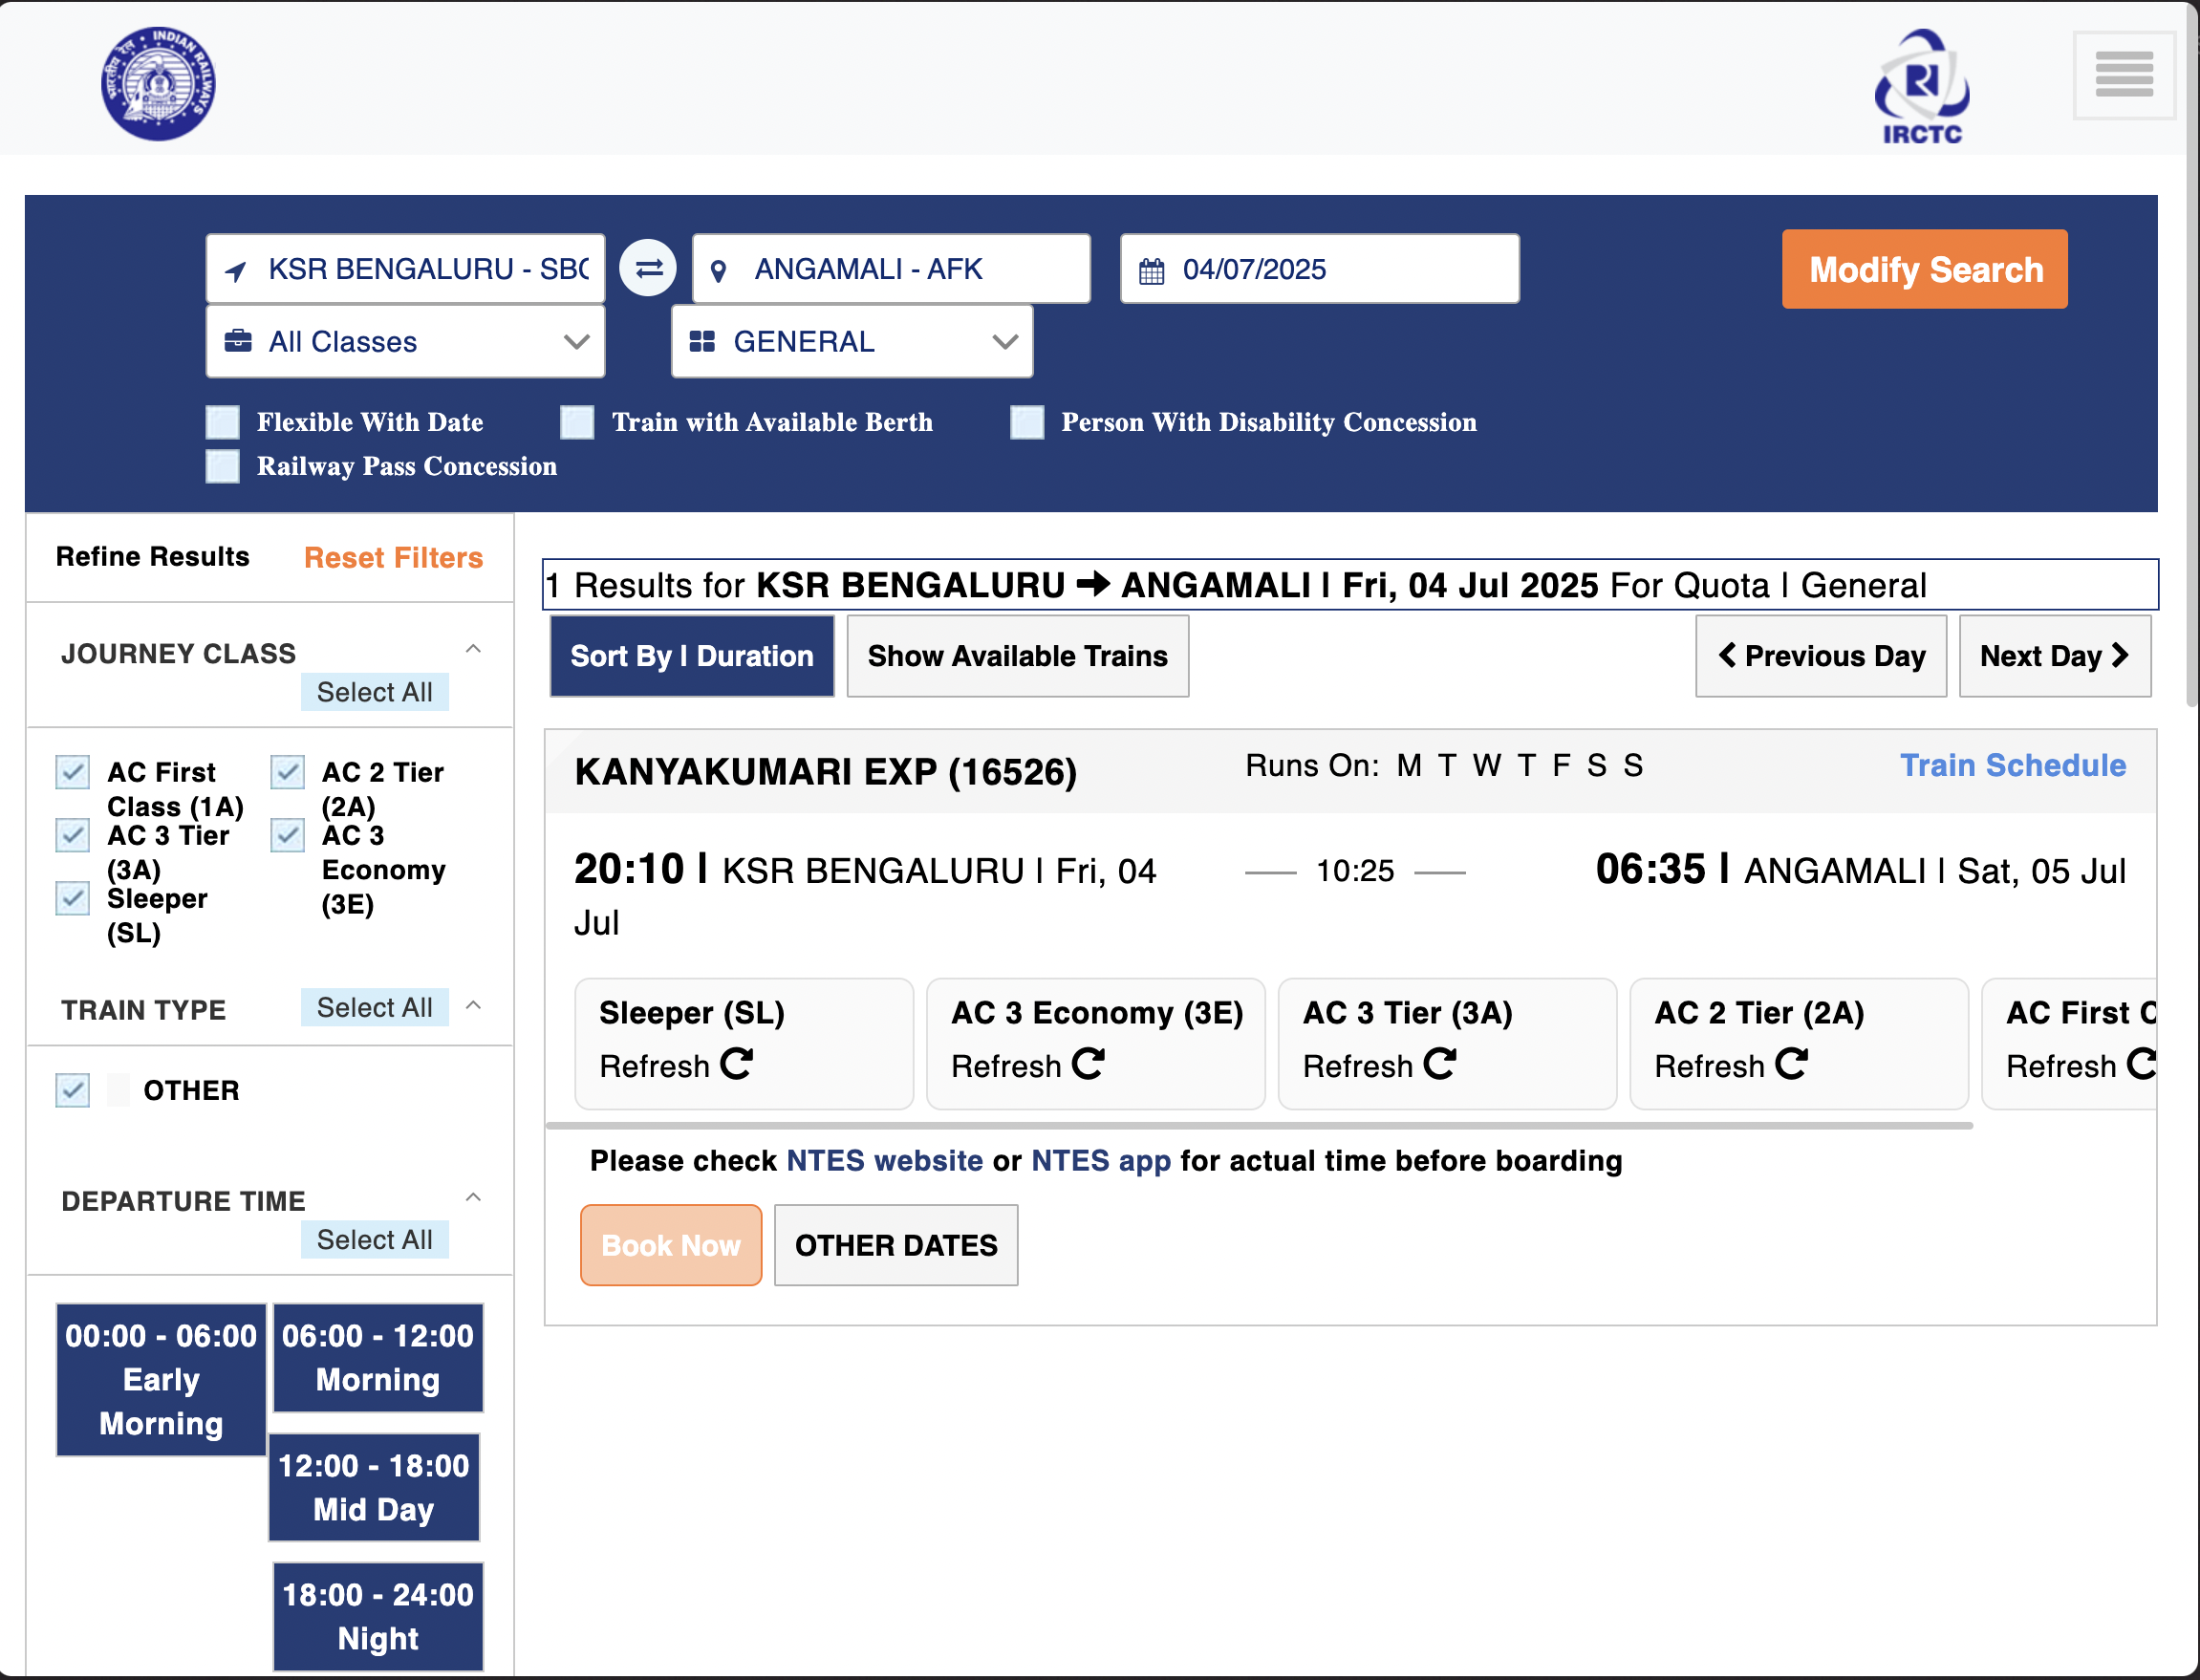Refresh AC 2 Tier (2A) availability
Viewport: 2200px width, 1680px height.
coord(1792,1064)
